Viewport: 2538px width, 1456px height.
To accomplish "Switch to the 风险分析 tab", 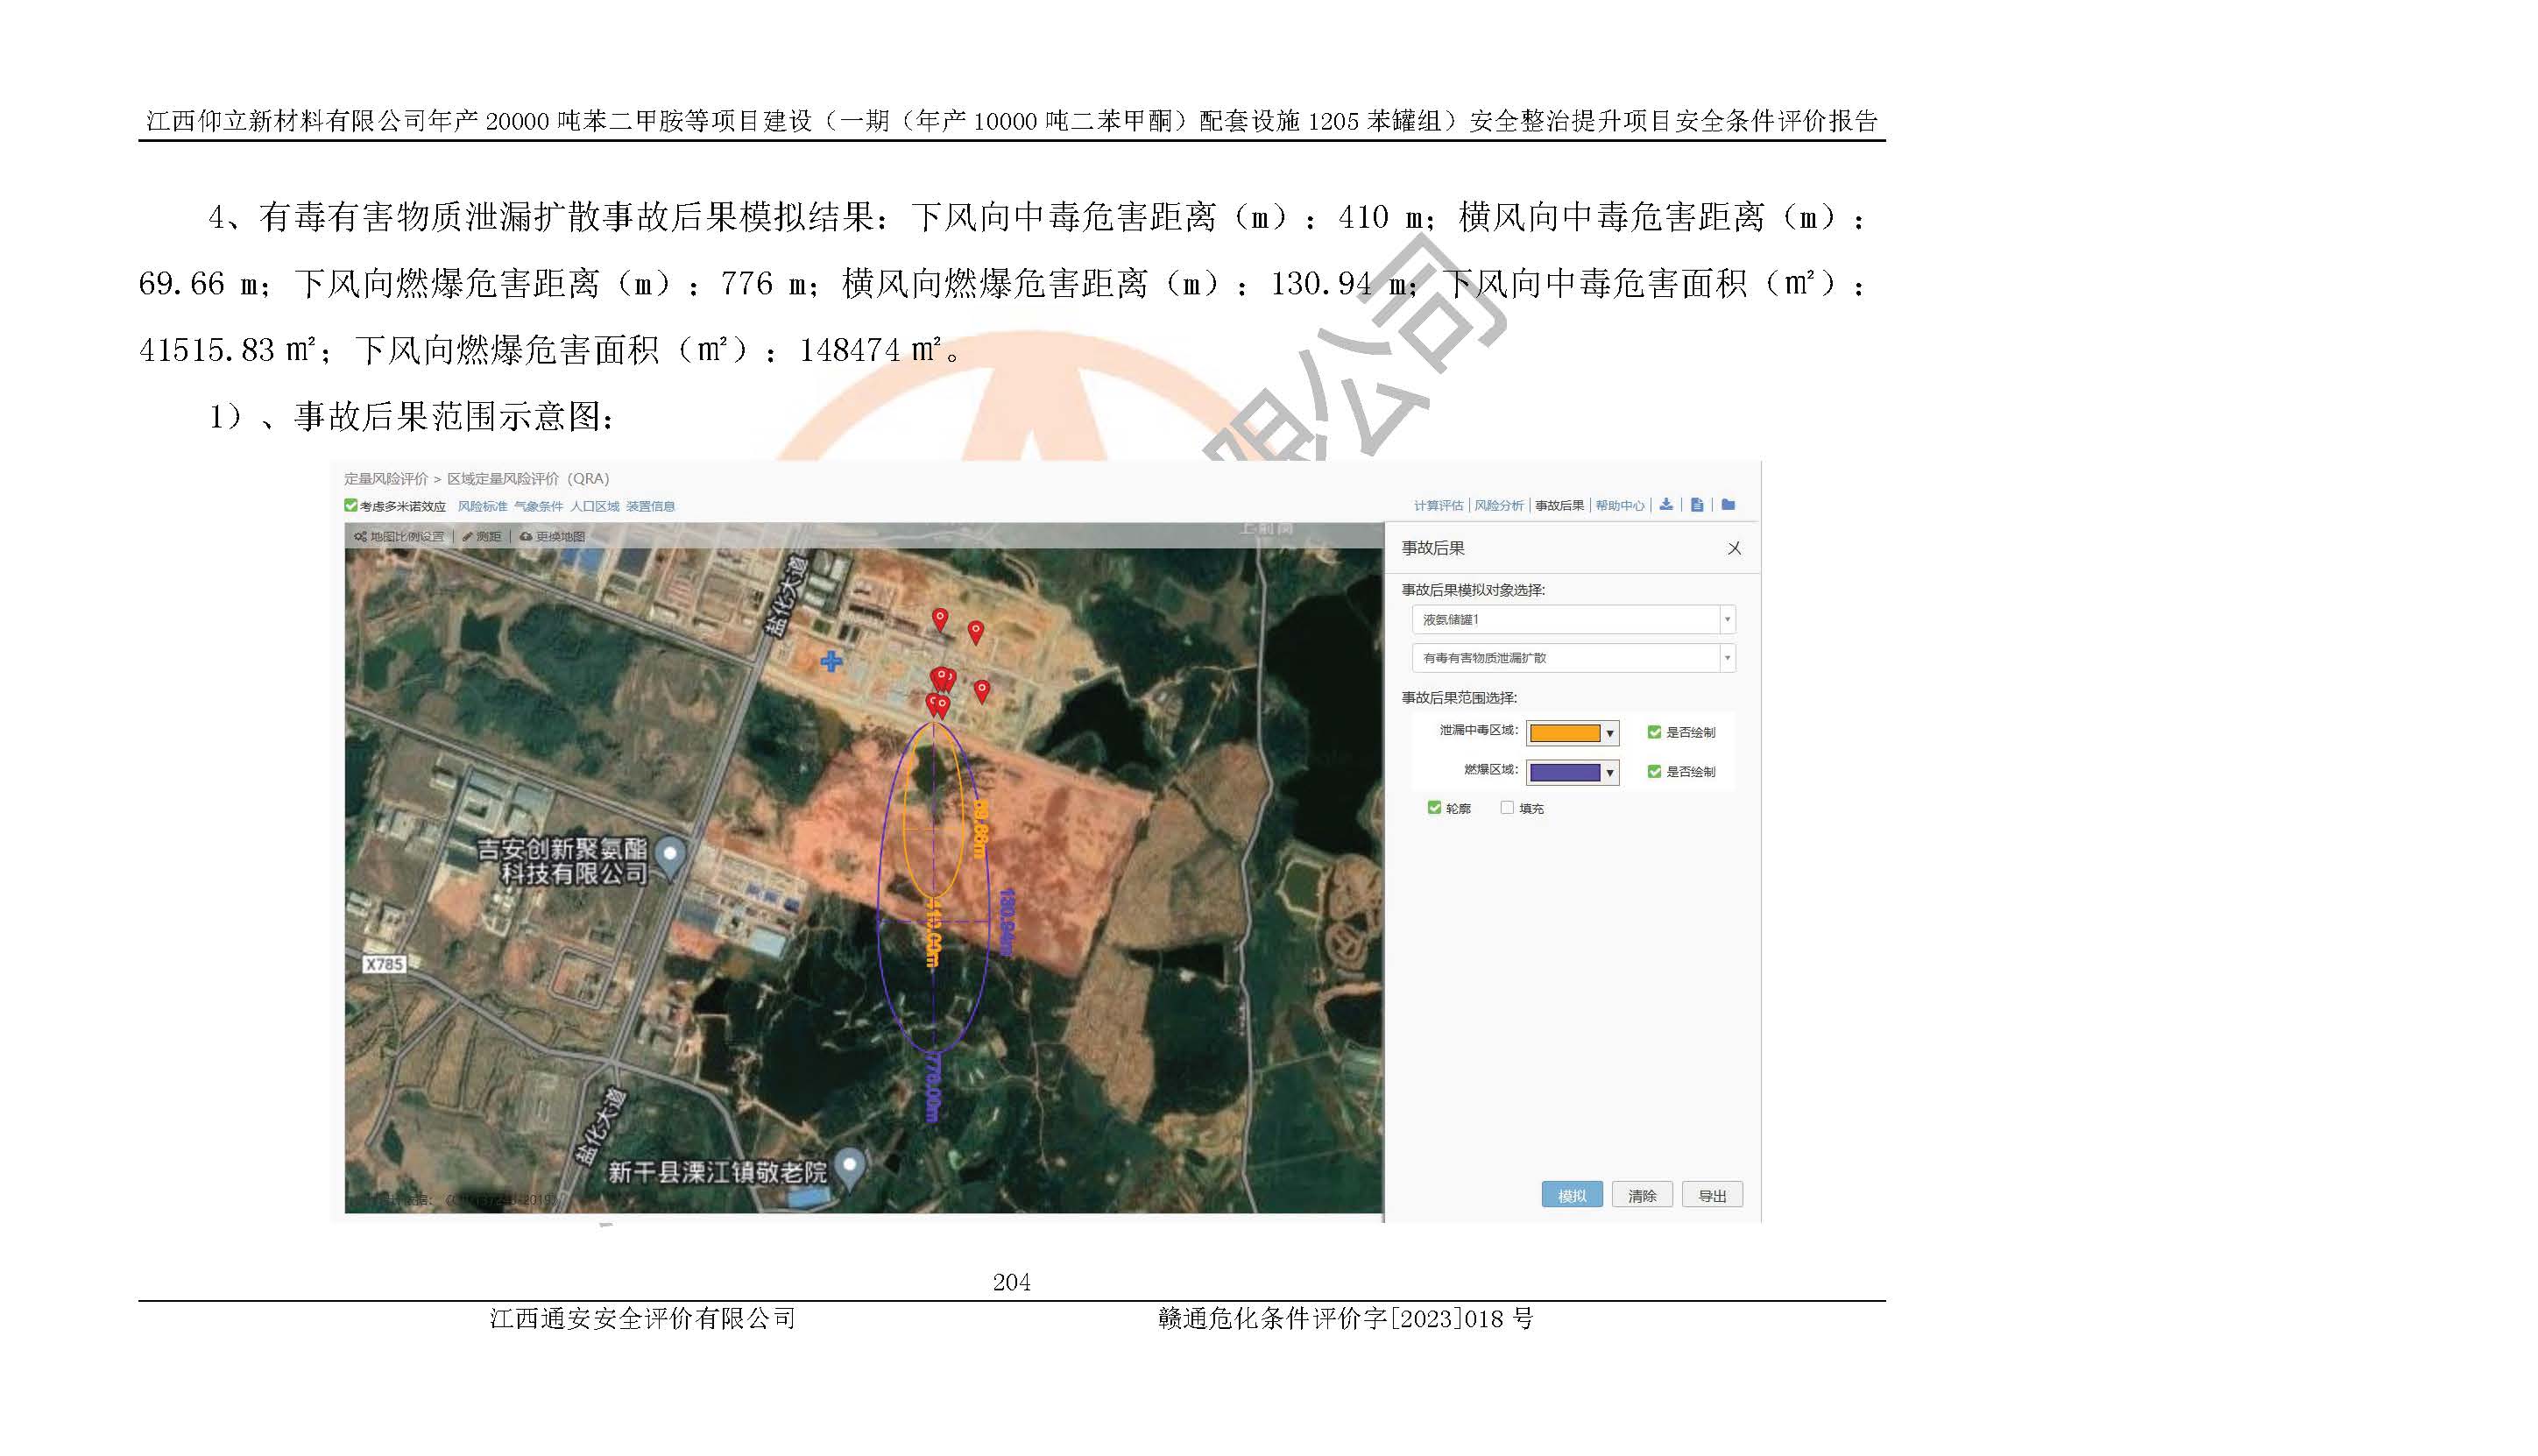I will [x=1498, y=506].
